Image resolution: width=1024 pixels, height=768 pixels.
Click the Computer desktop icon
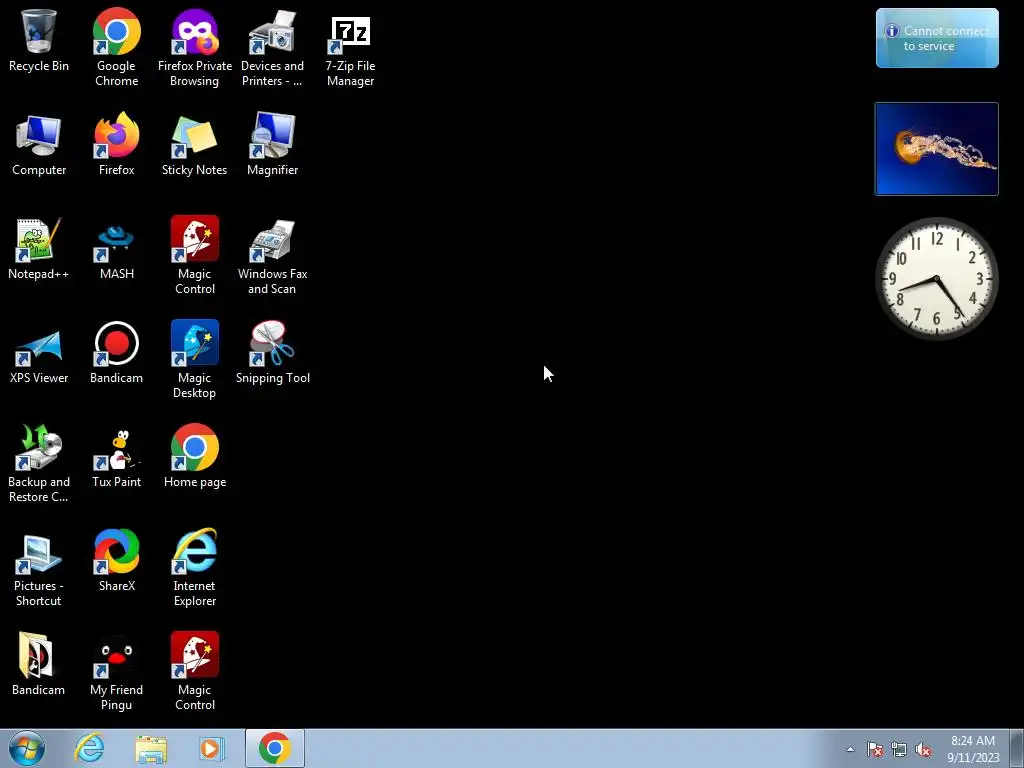click(x=39, y=145)
